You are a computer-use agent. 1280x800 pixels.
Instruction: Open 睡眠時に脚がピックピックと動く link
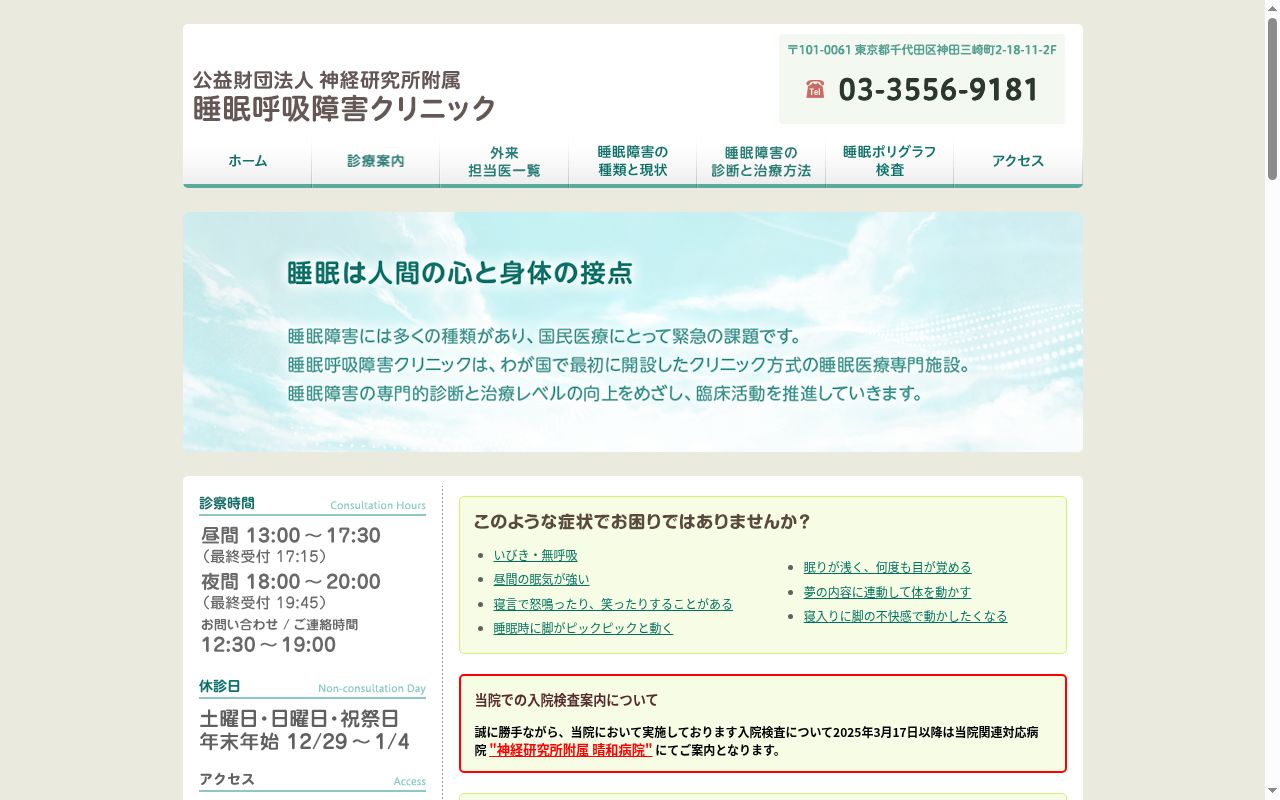tap(583, 628)
